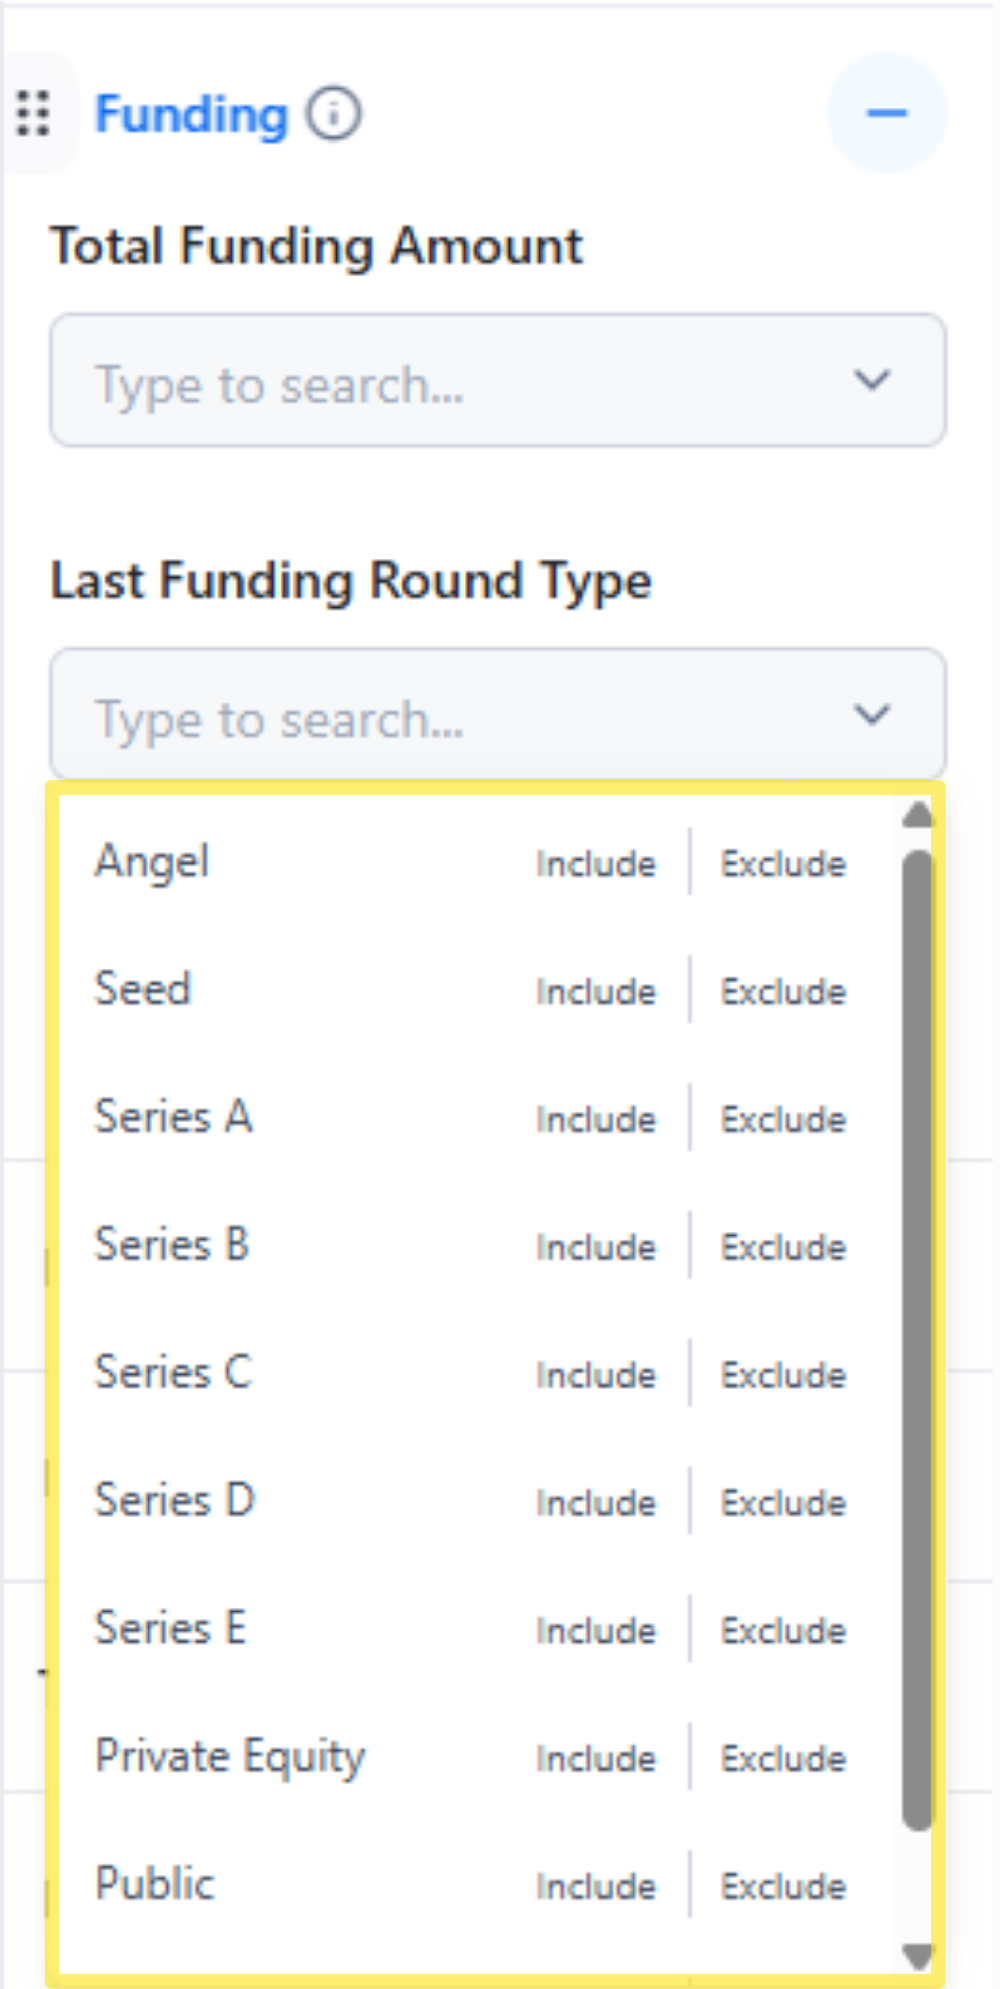Include Series A companies

point(596,1119)
